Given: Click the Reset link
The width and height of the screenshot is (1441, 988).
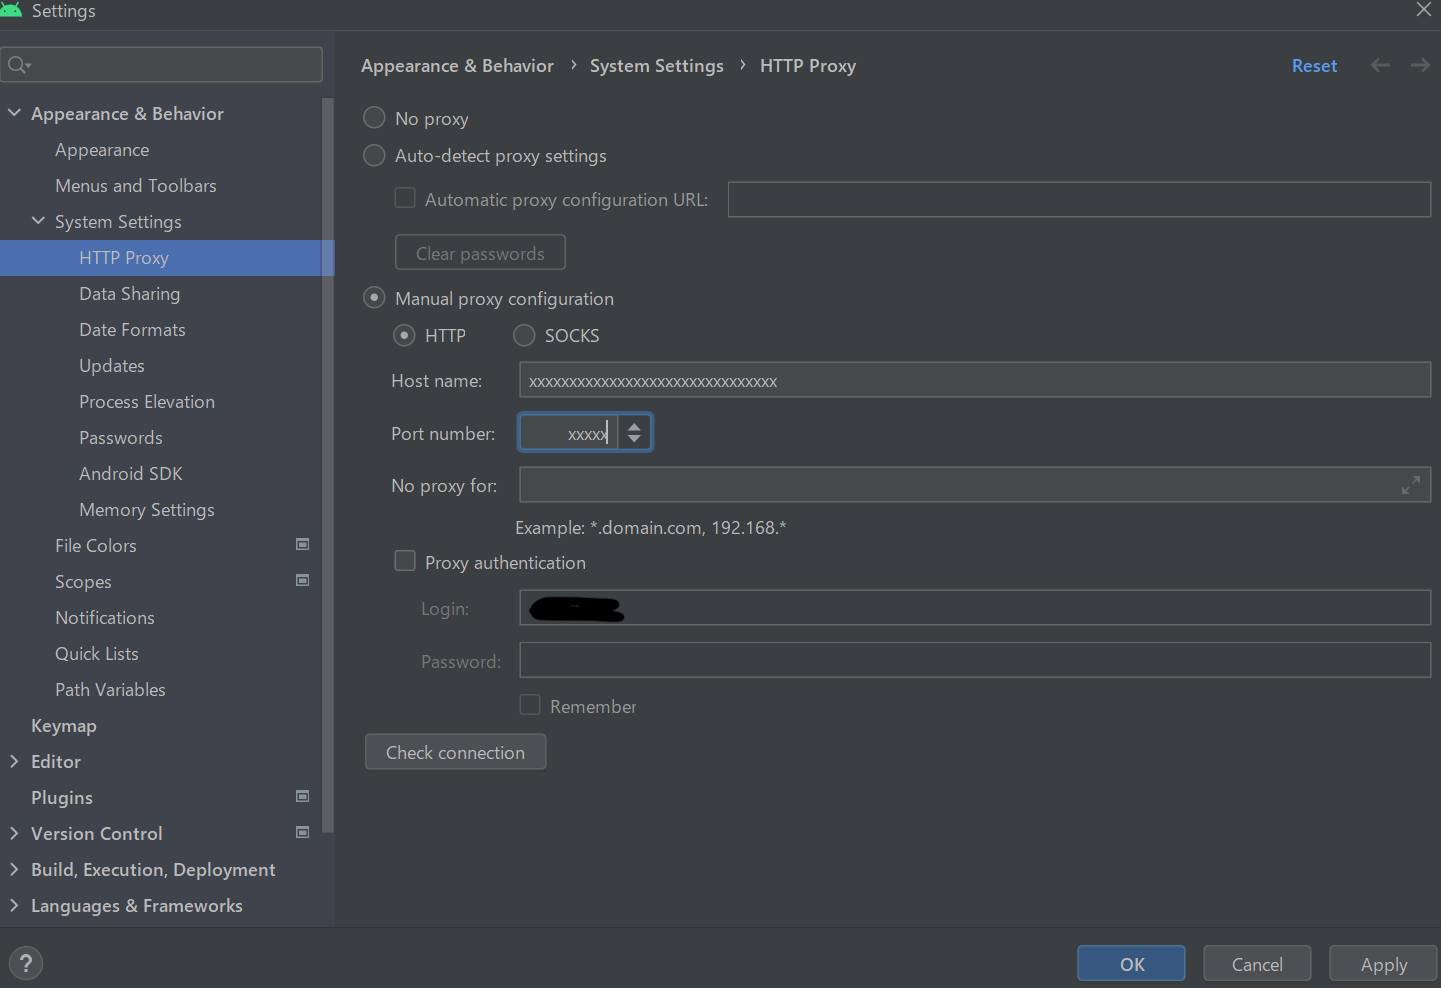Looking at the screenshot, I should click(x=1314, y=65).
